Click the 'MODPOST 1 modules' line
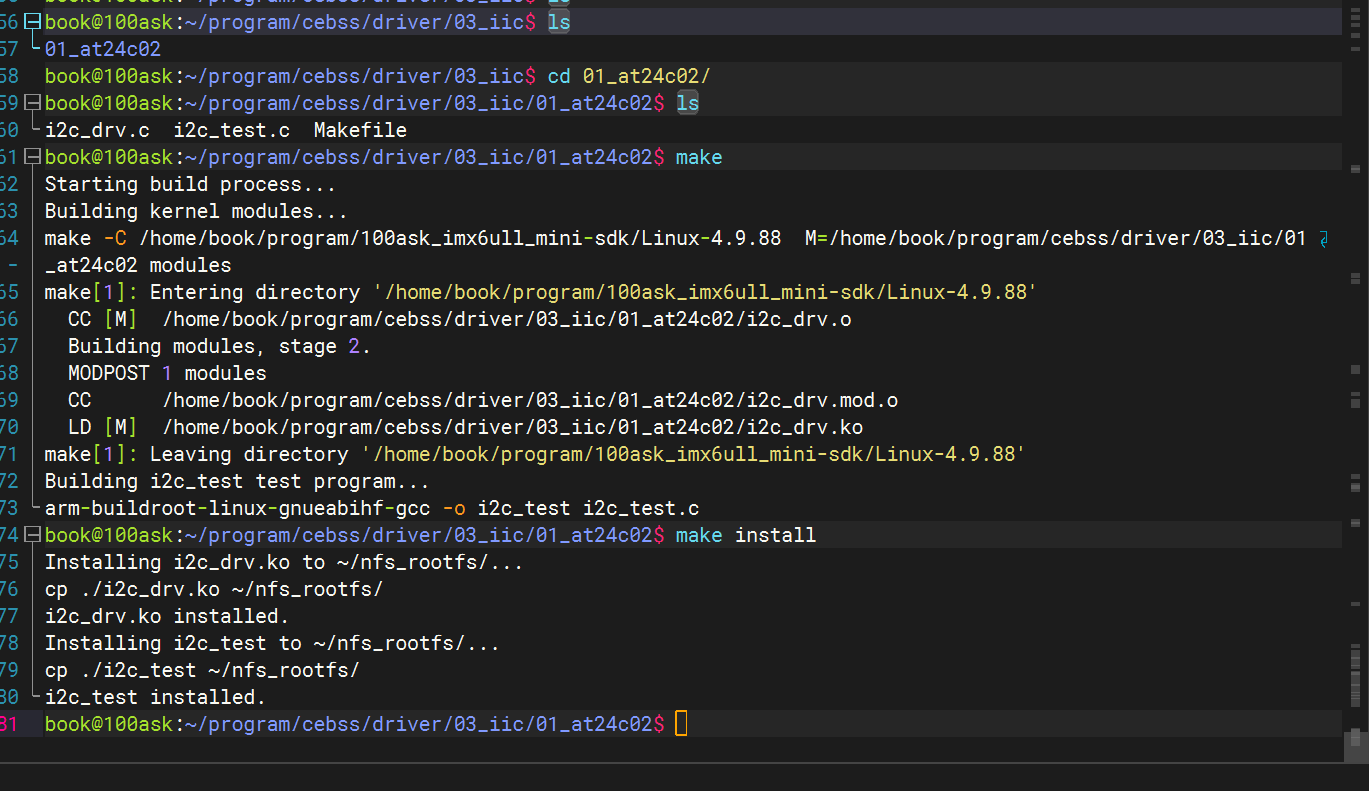This screenshot has width=1369, height=791. click(x=167, y=372)
